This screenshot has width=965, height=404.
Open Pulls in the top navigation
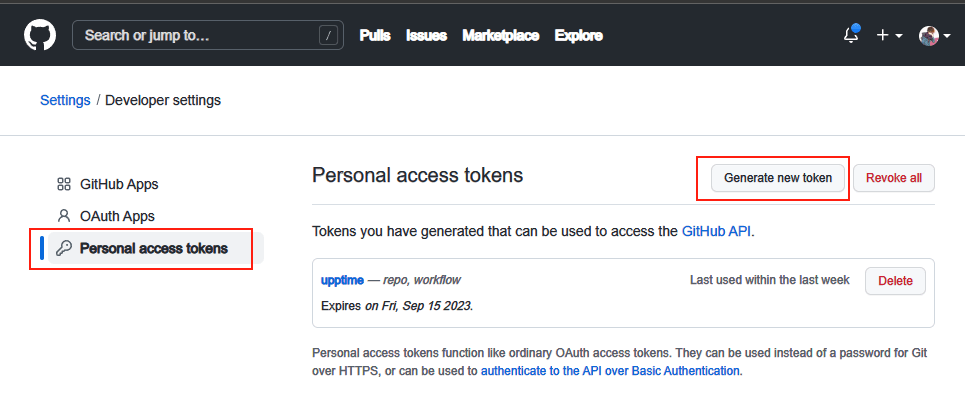click(x=375, y=36)
